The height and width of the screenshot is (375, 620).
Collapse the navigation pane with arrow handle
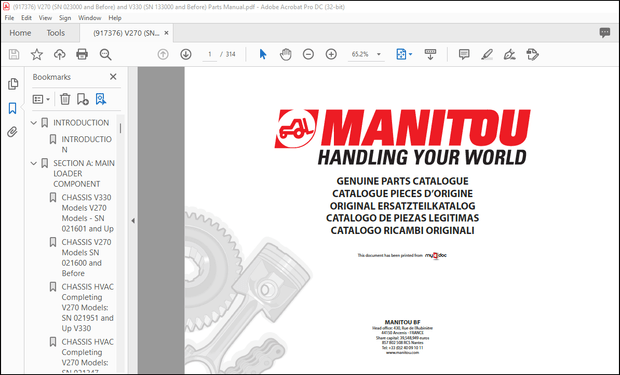[x=133, y=221]
